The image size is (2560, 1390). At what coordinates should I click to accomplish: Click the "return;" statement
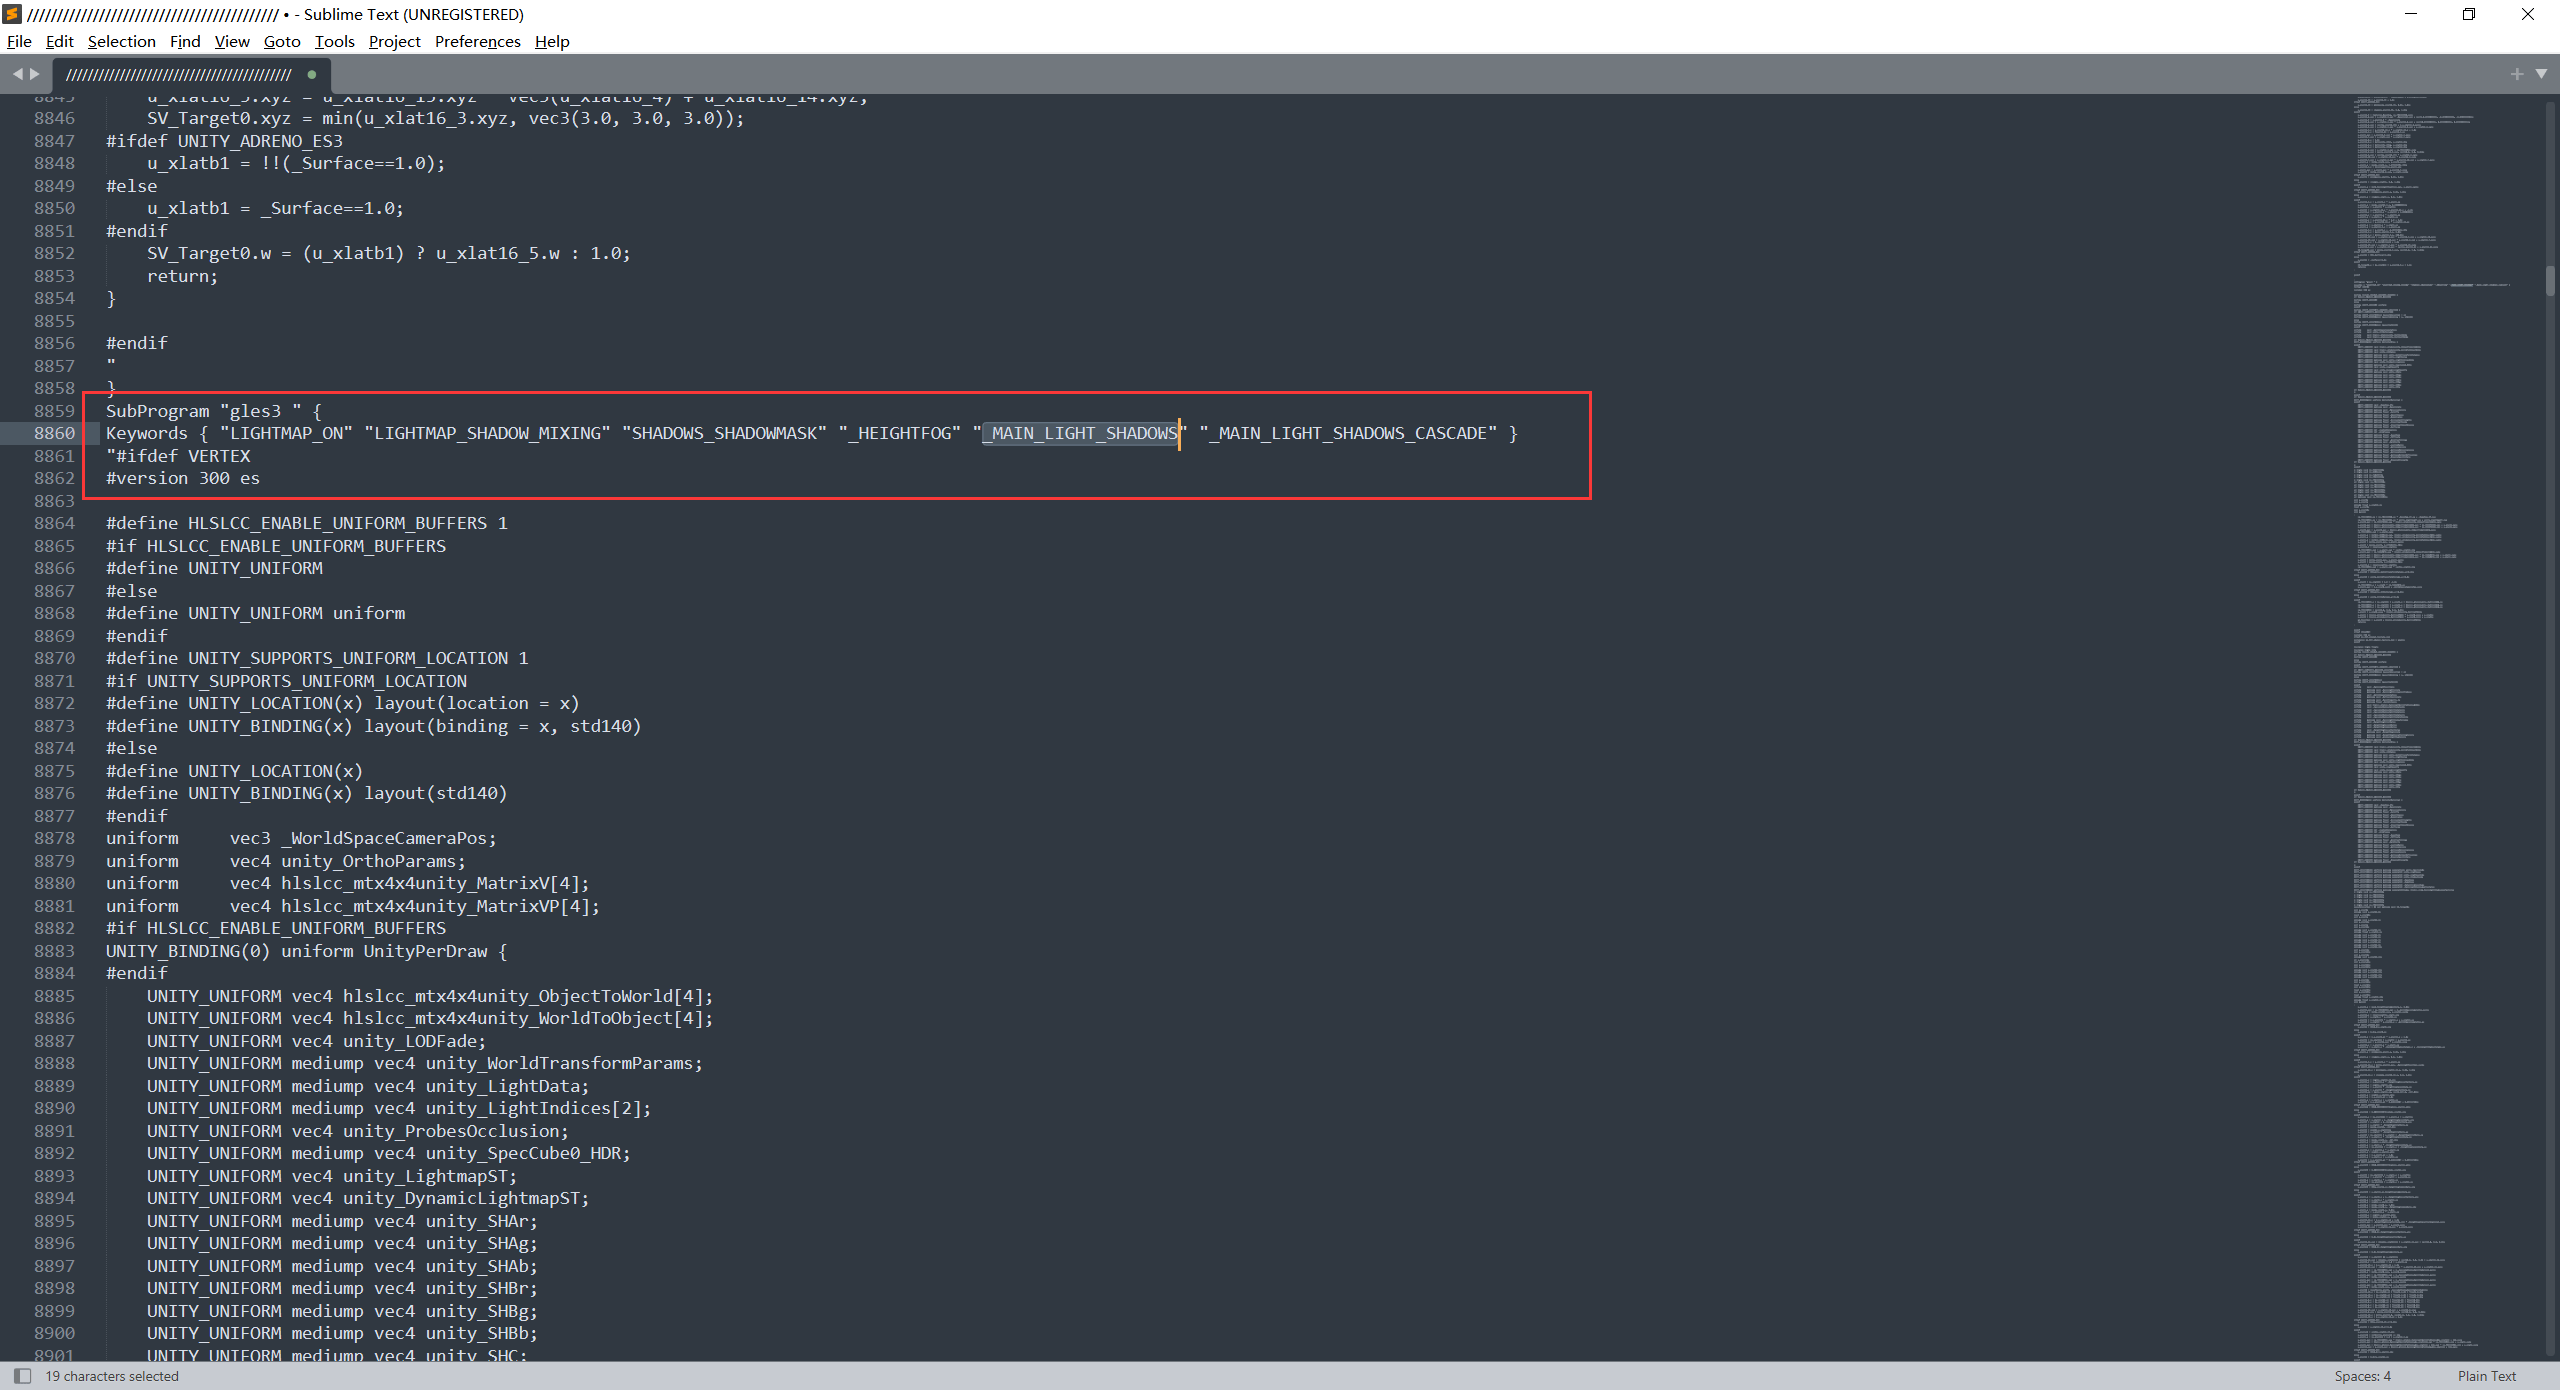(x=182, y=276)
